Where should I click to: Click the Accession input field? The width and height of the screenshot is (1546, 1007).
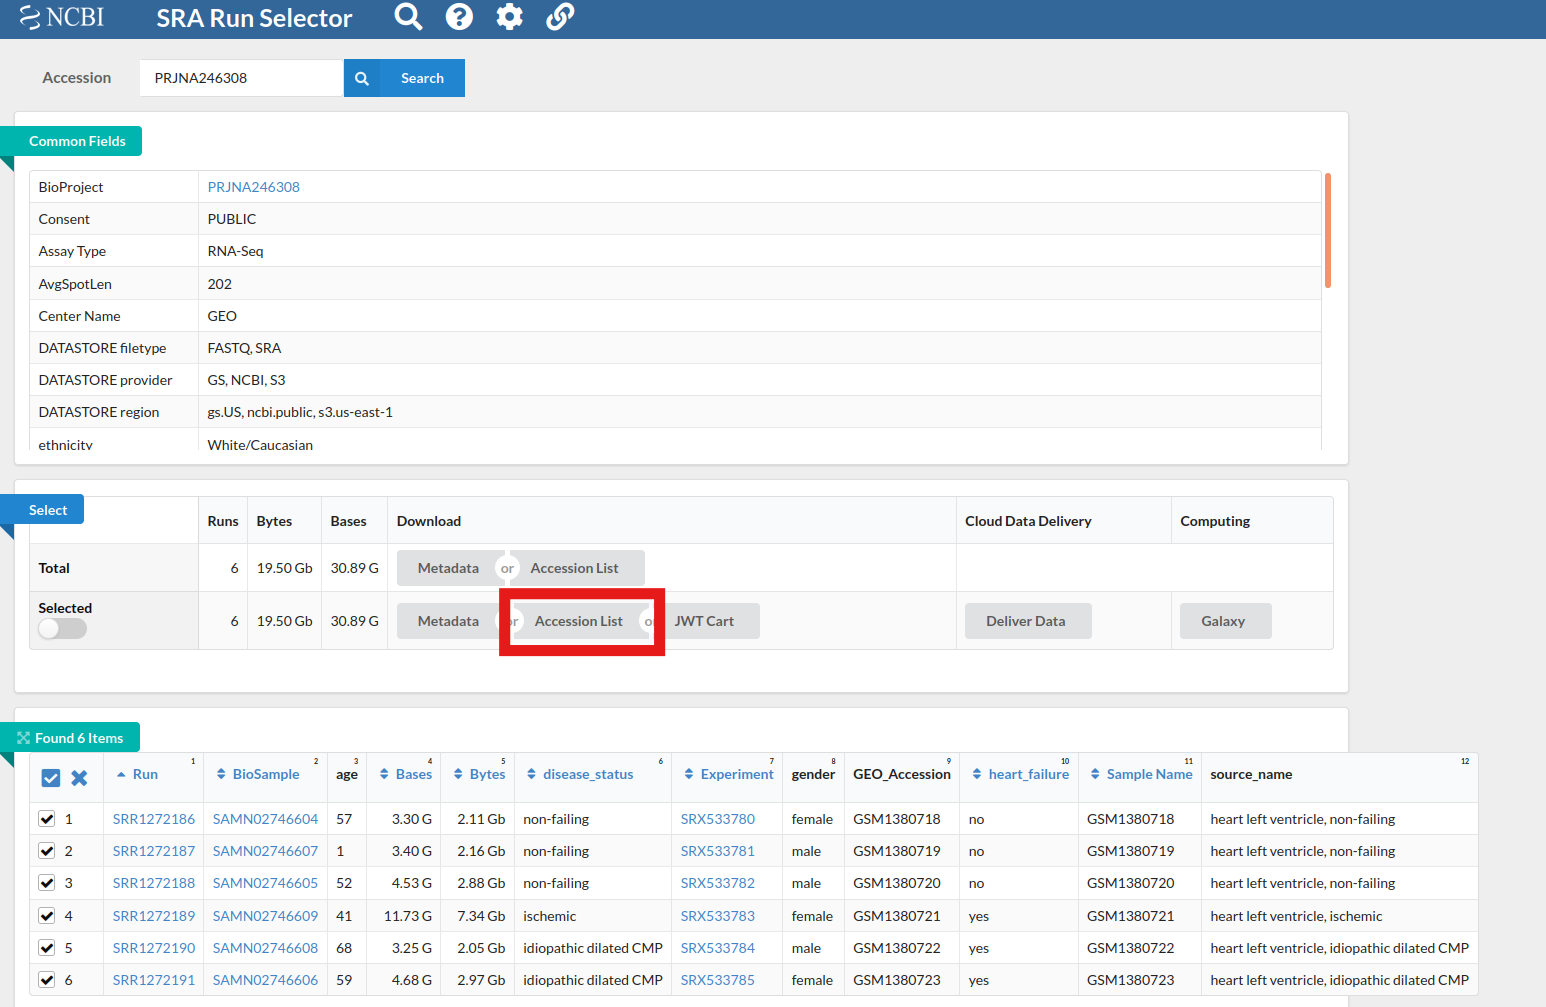(241, 78)
